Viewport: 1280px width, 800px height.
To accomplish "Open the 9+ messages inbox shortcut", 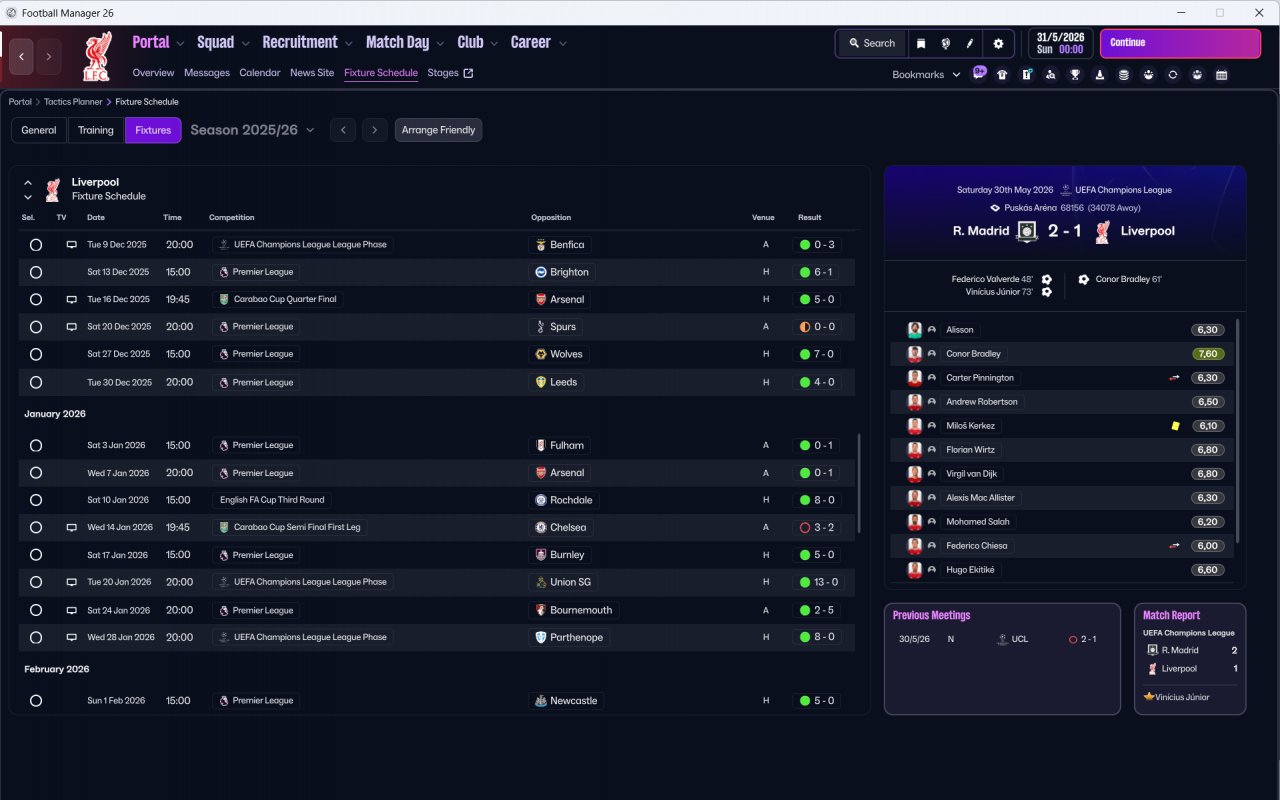I will 979,73.
